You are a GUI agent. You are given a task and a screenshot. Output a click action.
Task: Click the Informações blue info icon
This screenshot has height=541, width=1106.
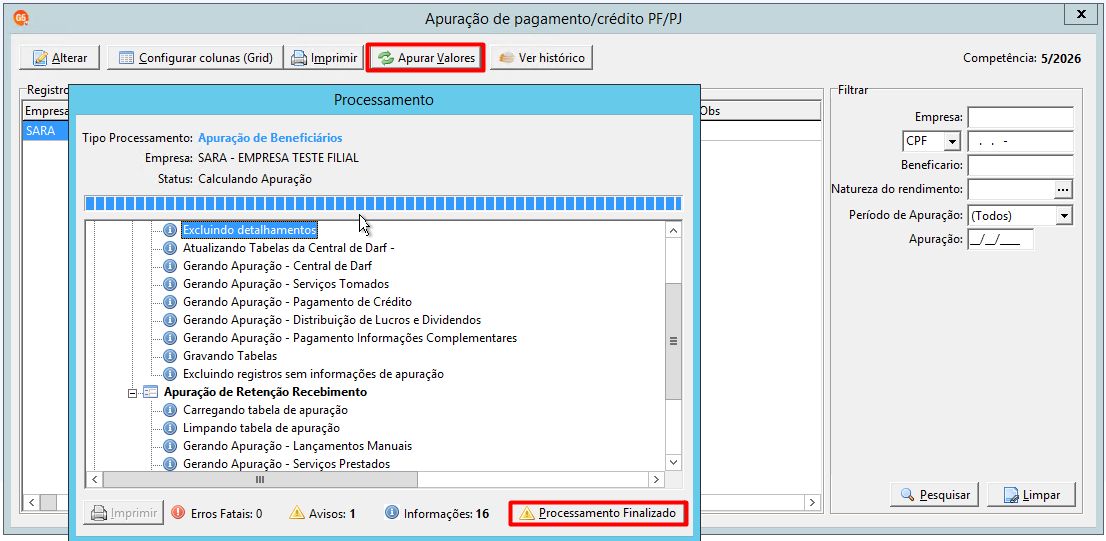coord(392,513)
